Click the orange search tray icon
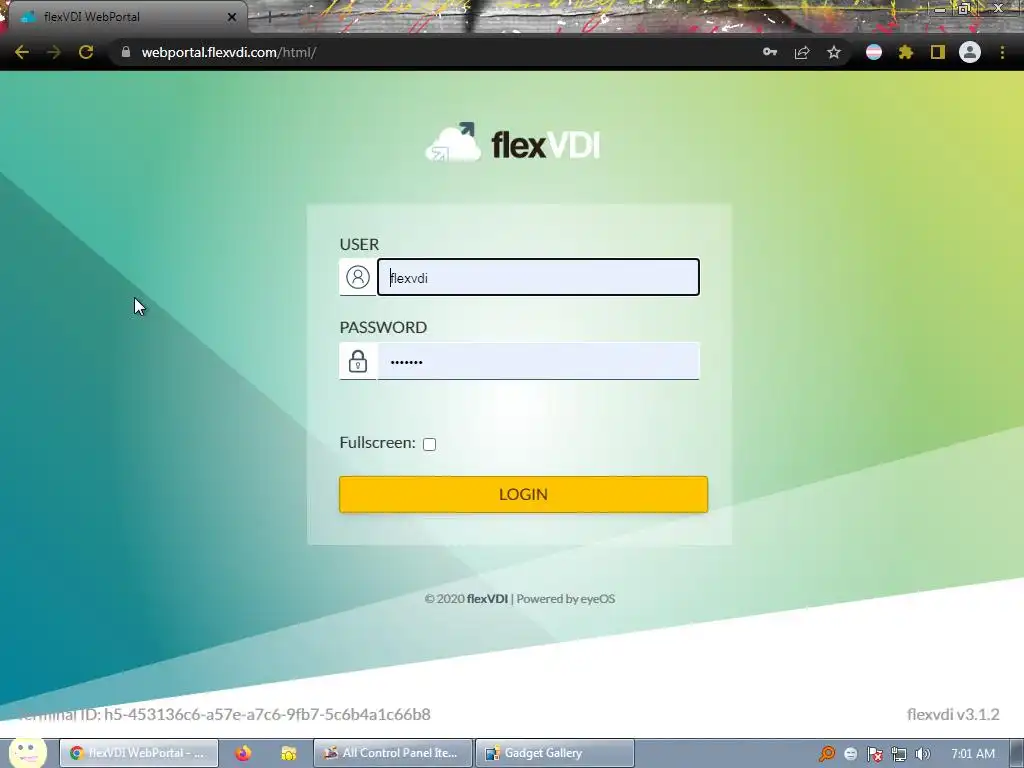This screenshot has width=1024, height=768. [827, 754]
